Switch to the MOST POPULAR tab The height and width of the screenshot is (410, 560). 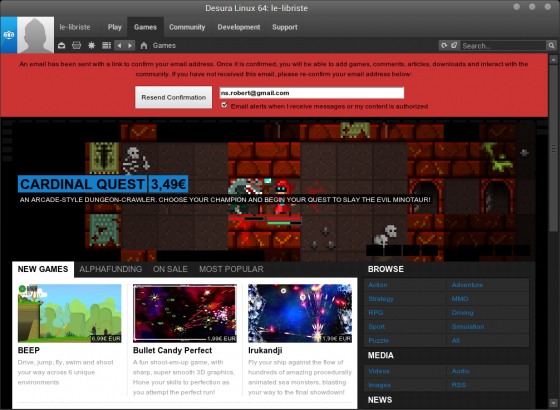tap(231, 269)
